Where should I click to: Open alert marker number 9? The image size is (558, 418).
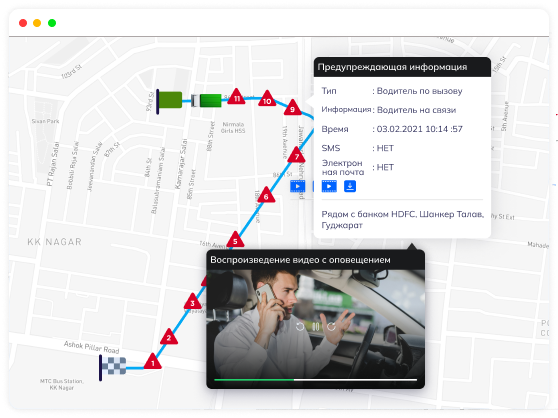tap(292, 108)
